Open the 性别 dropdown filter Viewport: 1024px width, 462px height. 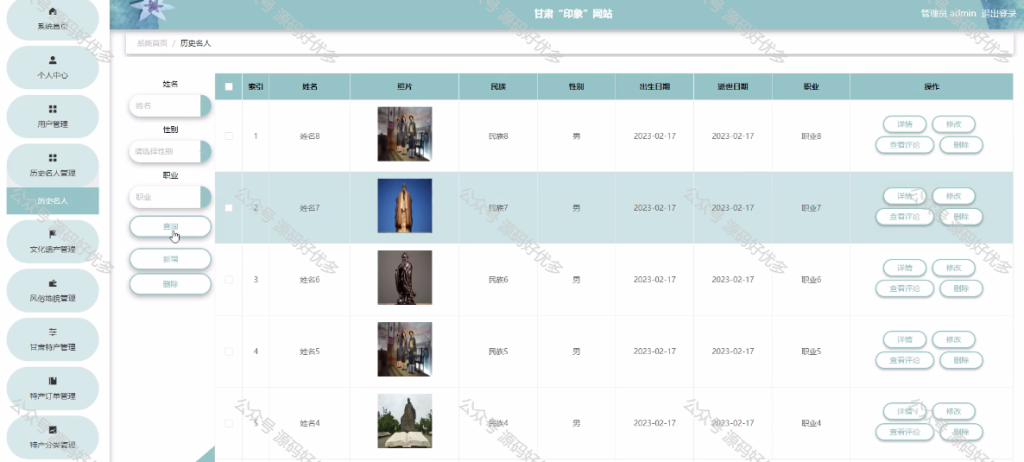[170, 151]
